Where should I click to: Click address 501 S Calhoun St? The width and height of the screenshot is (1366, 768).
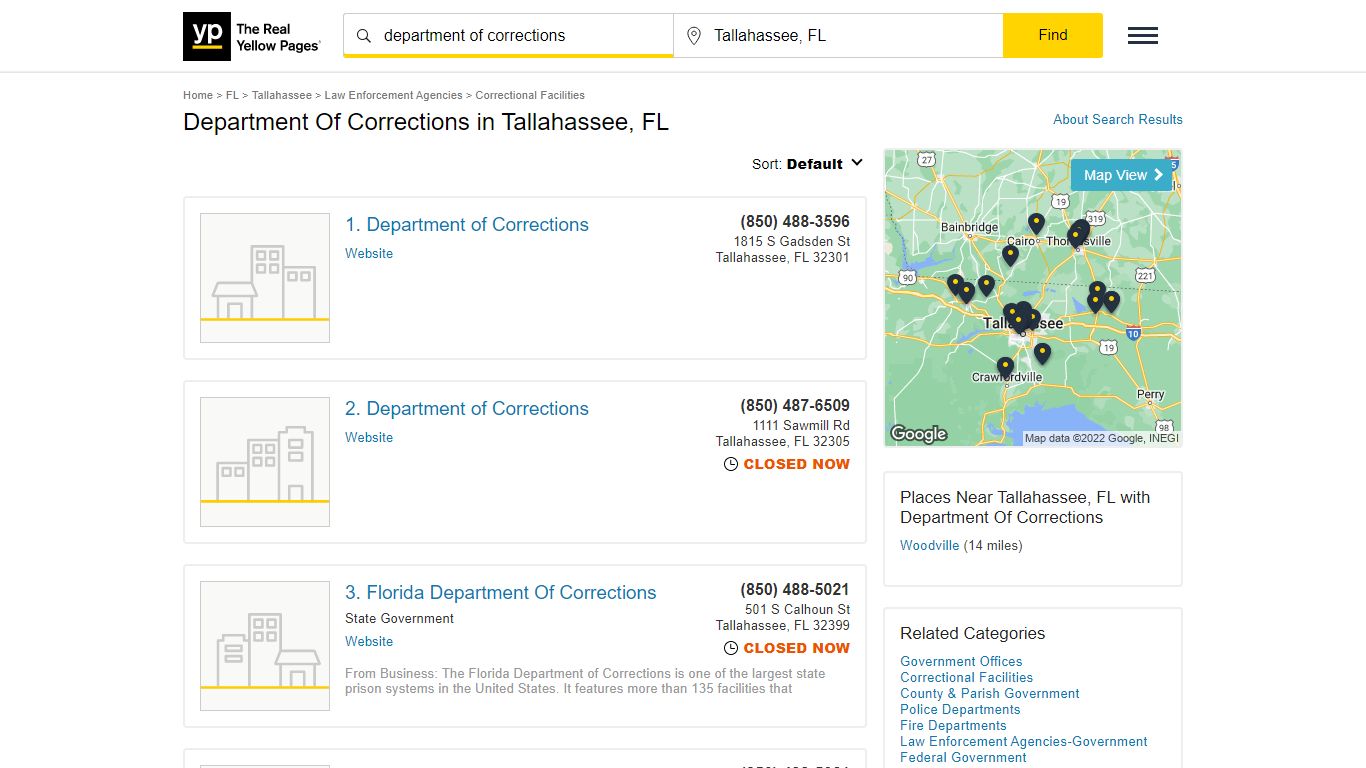[798, 610]
